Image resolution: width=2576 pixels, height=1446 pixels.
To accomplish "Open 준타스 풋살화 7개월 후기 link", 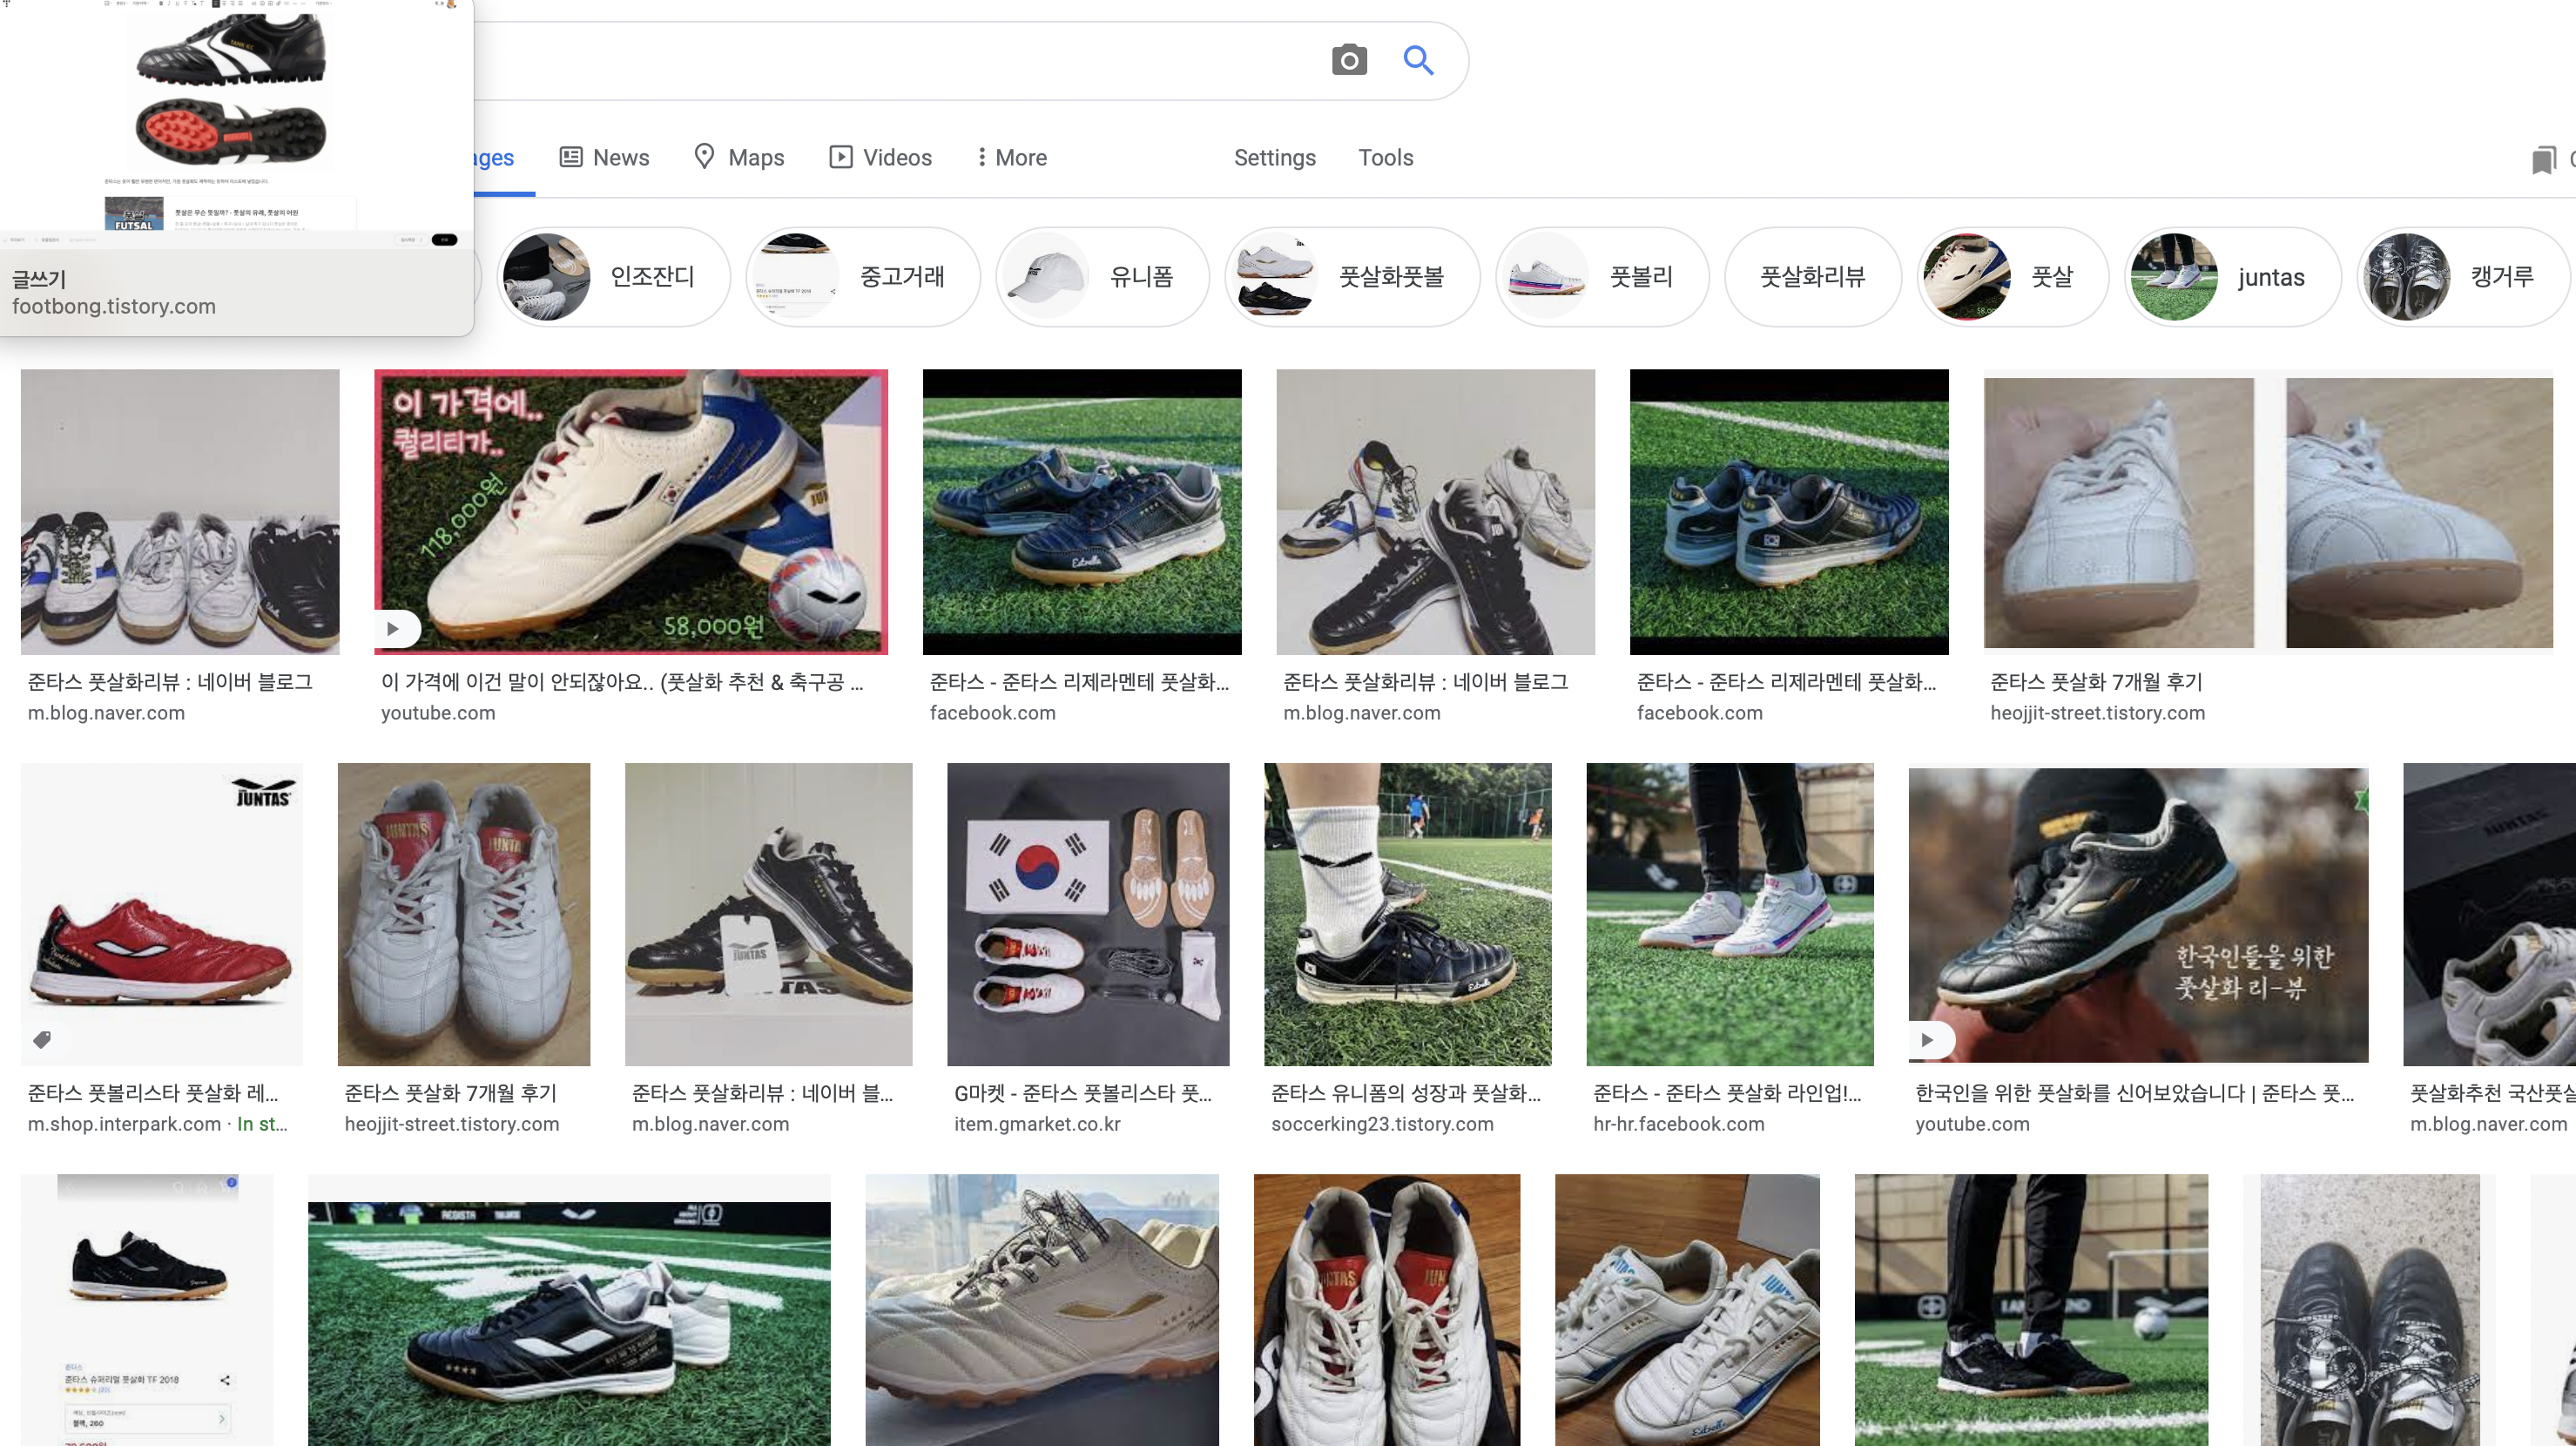I will coord(2096,682).
